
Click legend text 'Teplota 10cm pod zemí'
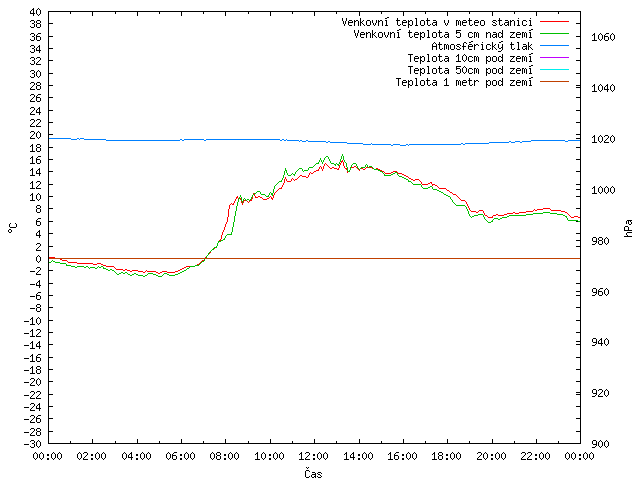click(470, 58)
